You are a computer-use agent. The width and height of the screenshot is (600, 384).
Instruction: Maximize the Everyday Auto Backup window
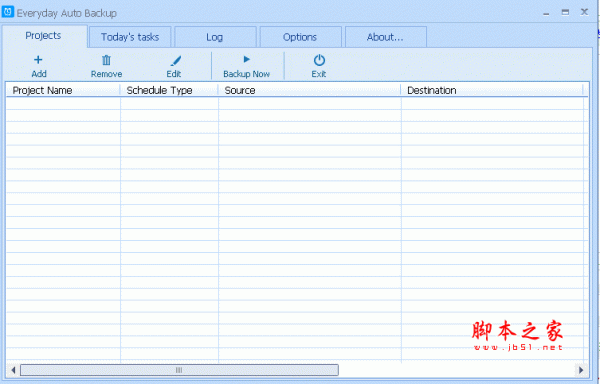click(565, 12)
